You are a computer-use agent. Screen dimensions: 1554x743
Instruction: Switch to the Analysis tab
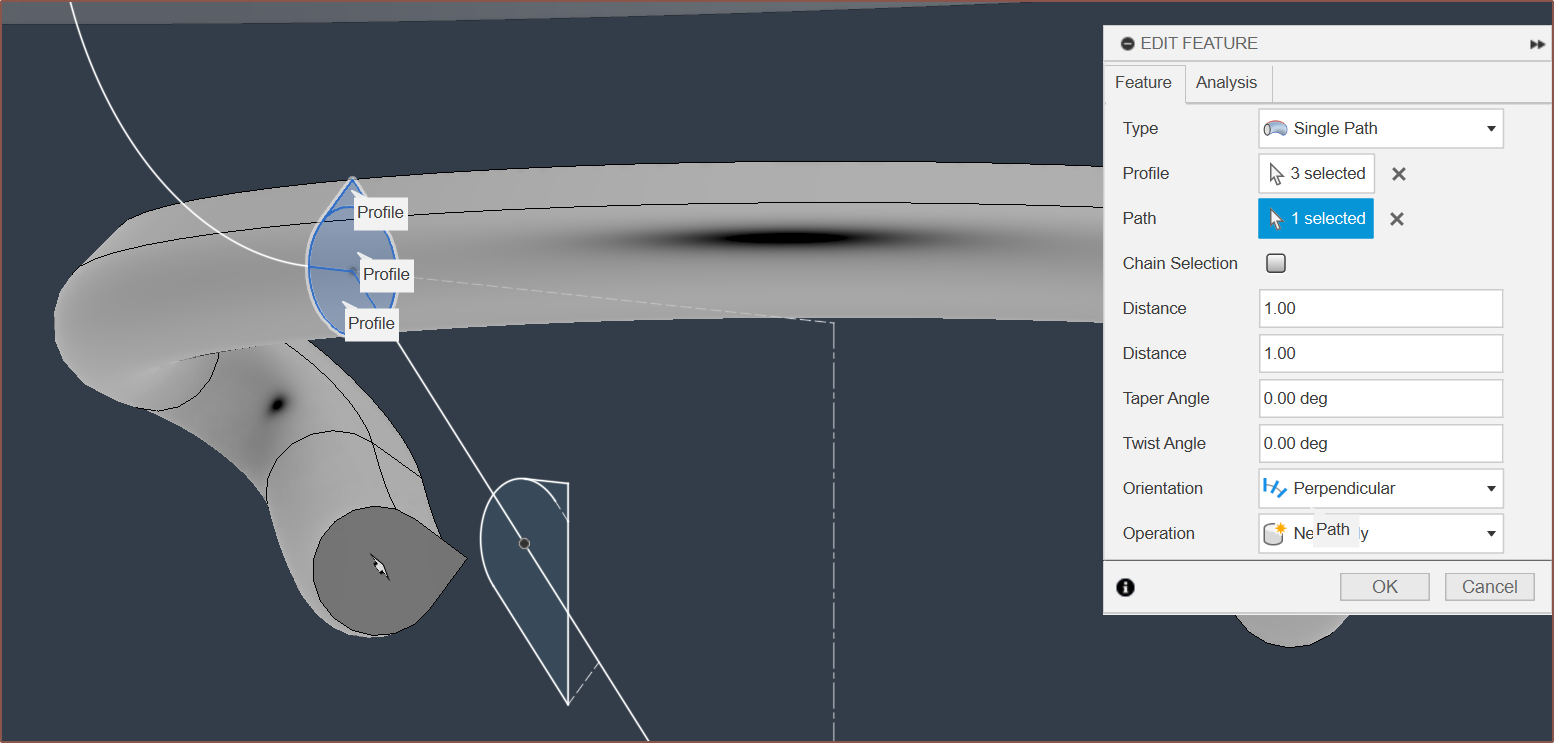[x=1226, y=83]
